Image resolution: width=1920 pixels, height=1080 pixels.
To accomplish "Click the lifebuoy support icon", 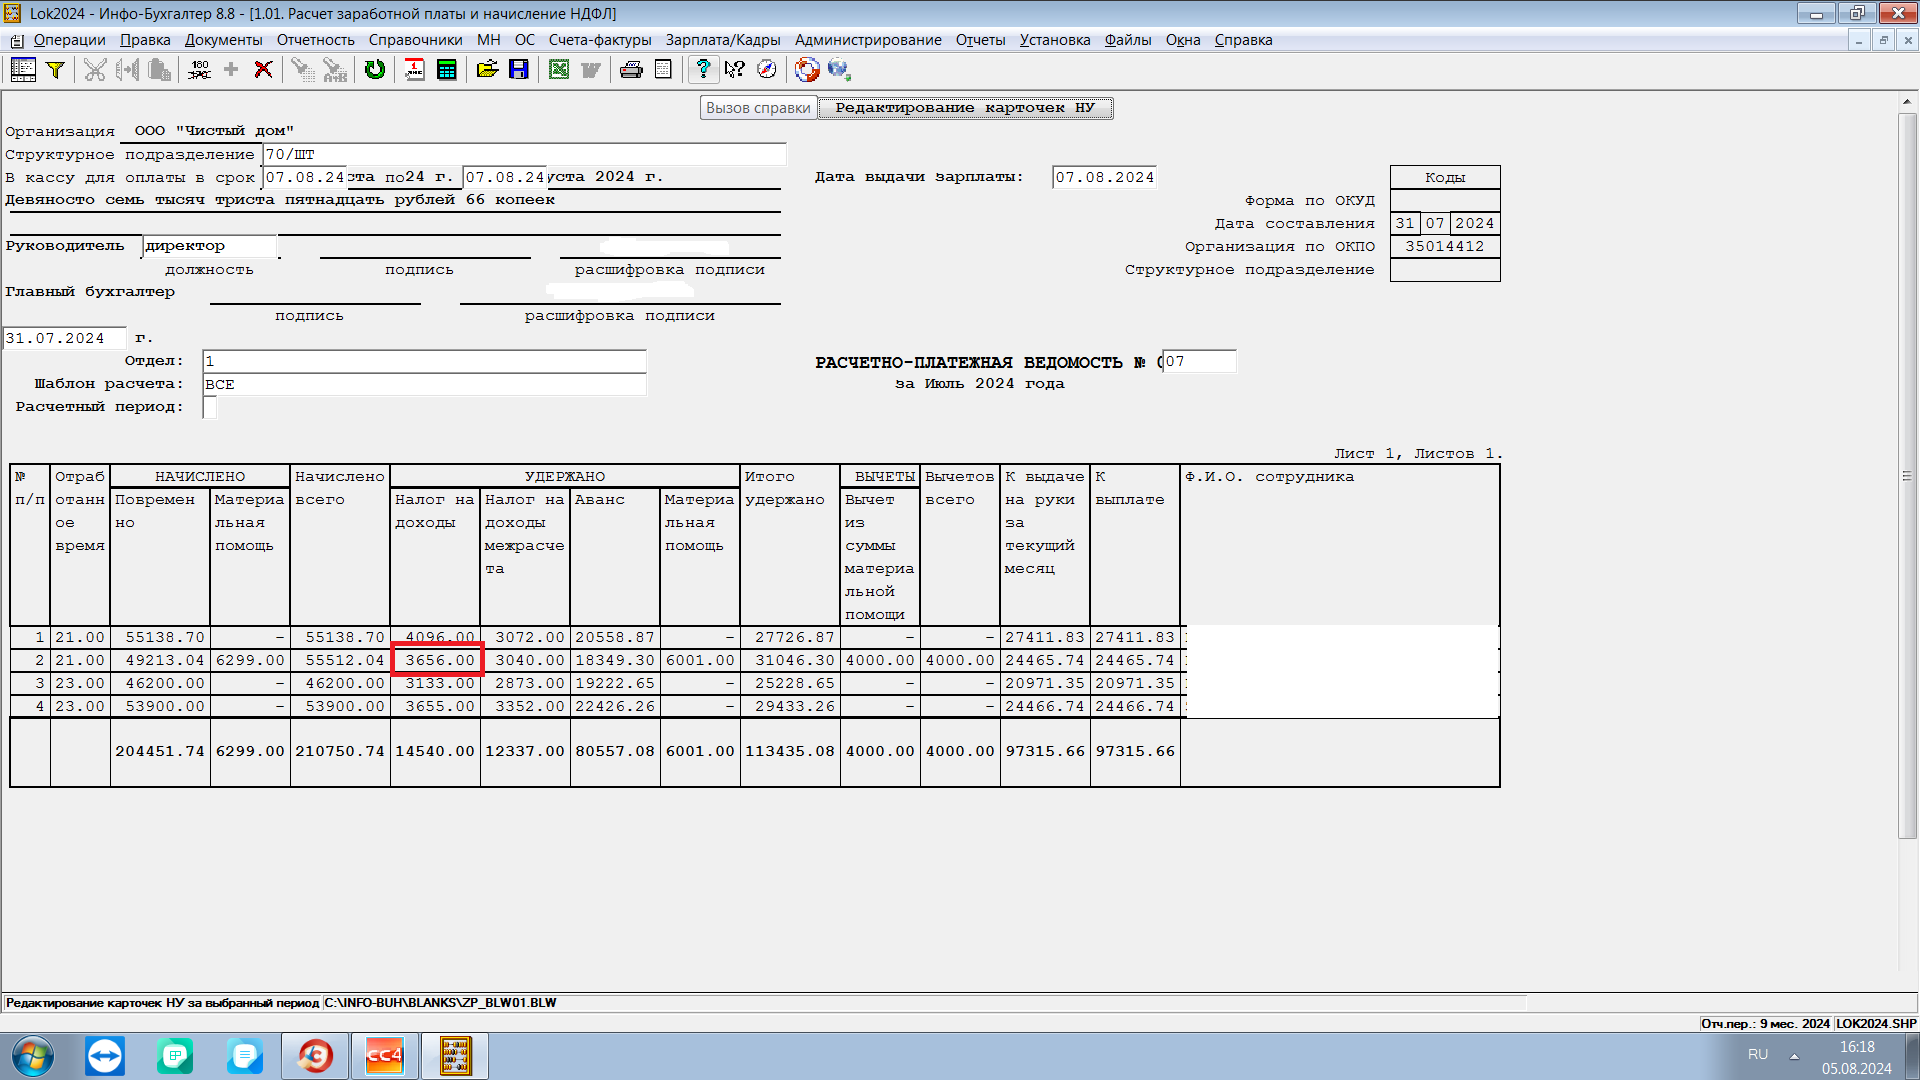I will (807, 69).
